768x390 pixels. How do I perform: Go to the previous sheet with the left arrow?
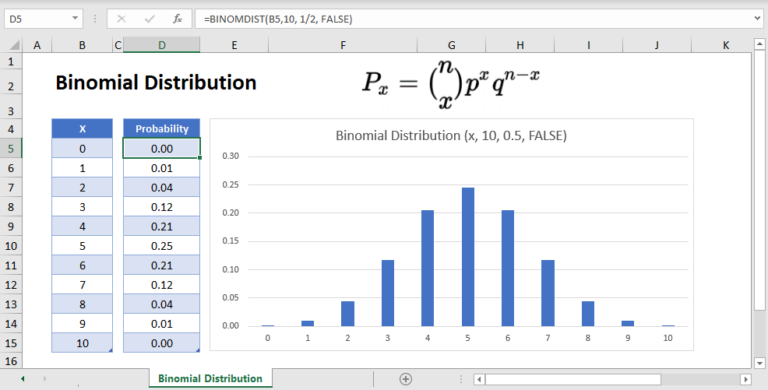pyautogui.click(x=23, y=379)
